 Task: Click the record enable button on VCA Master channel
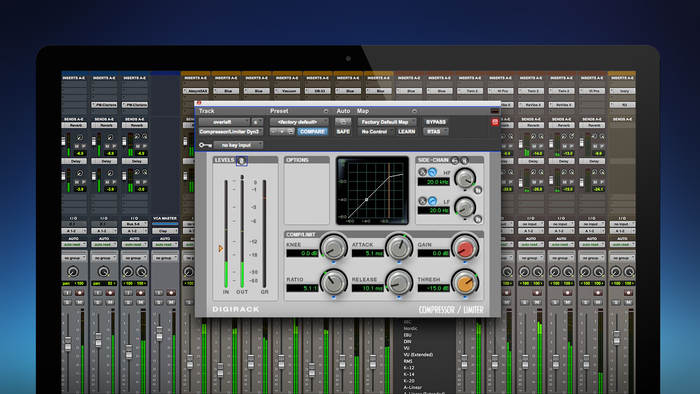tap(171, 293)
